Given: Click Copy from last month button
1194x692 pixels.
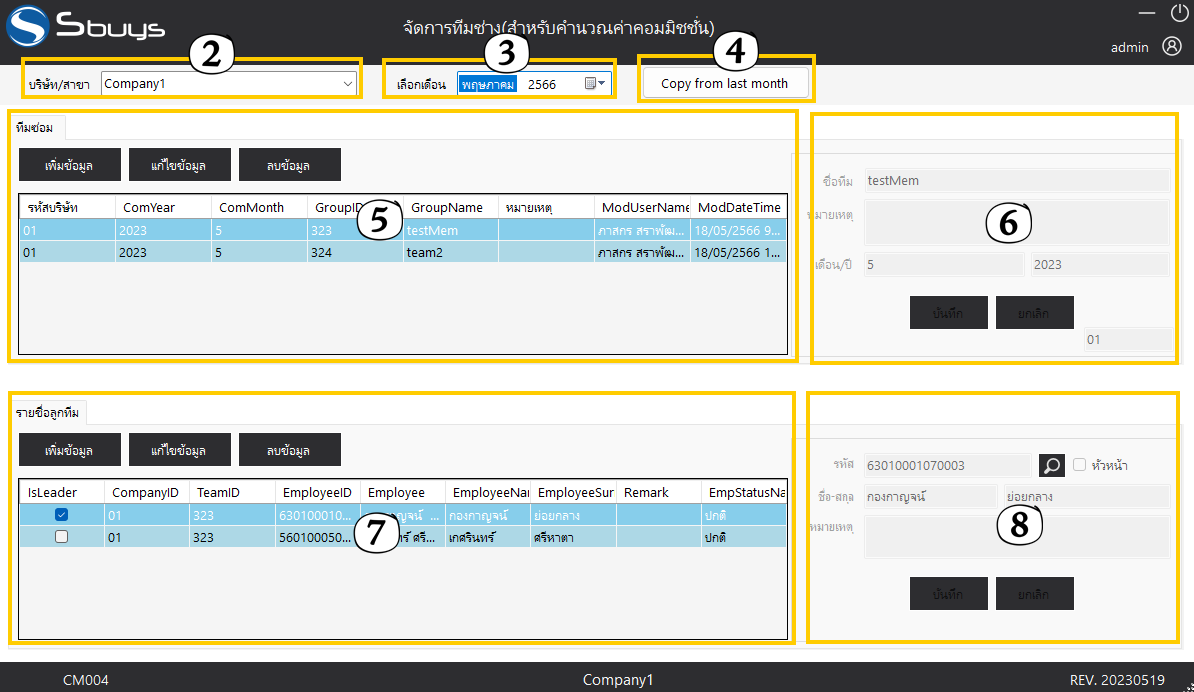Looking at the screenshot, I should click(x=724, y=84).
